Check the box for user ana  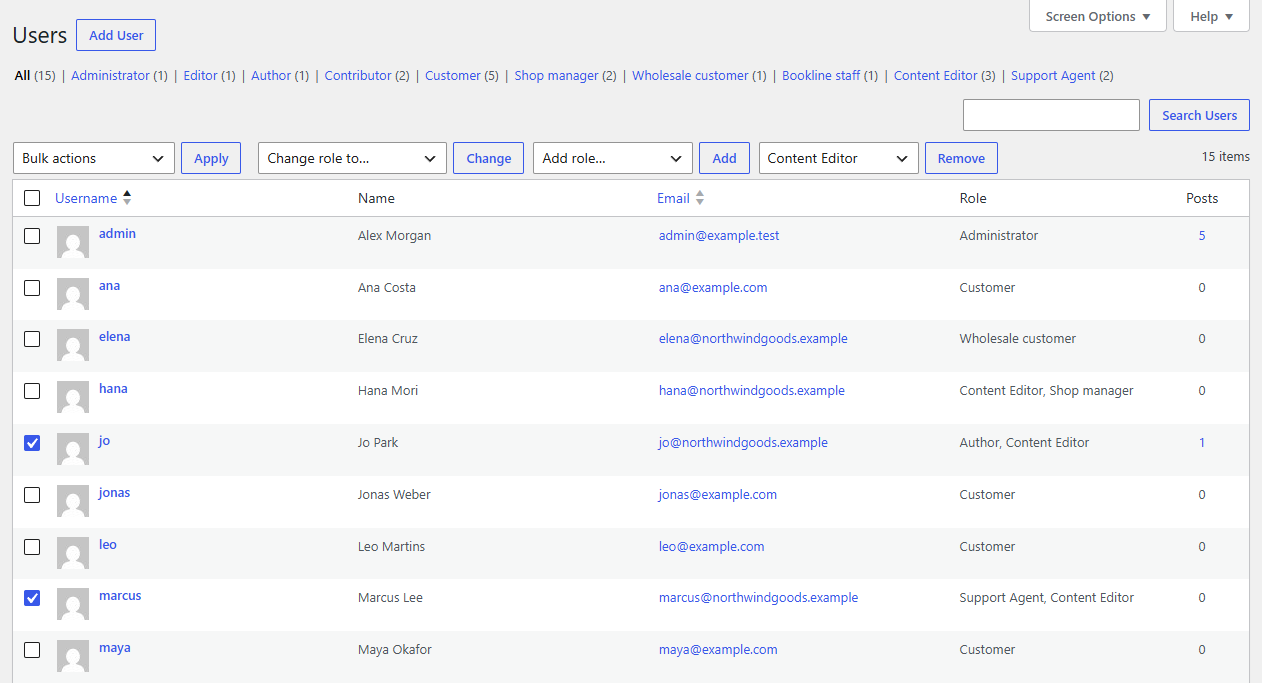tap(32, 288)
